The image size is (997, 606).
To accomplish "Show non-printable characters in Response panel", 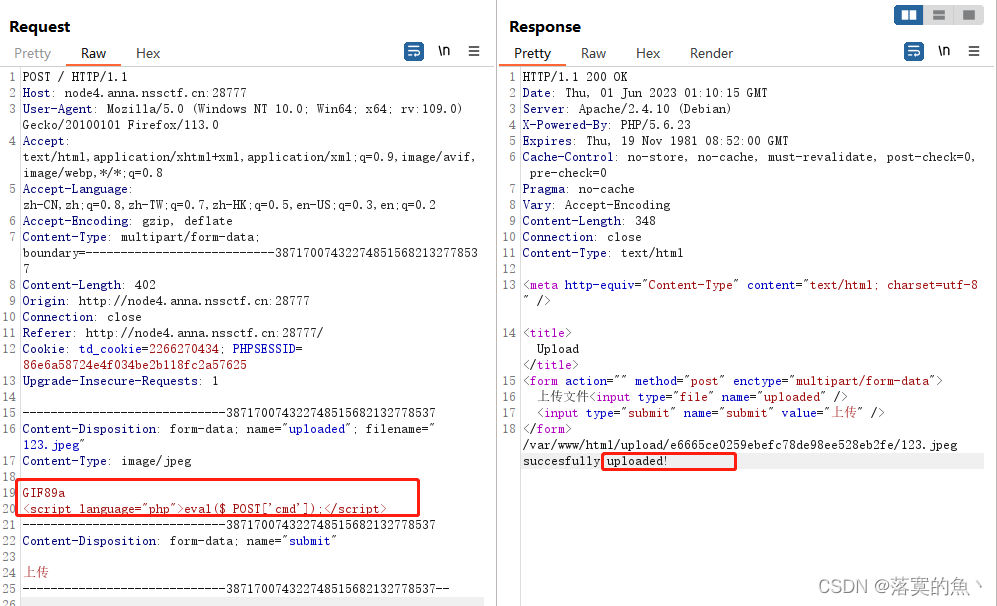I will (944, 51).
